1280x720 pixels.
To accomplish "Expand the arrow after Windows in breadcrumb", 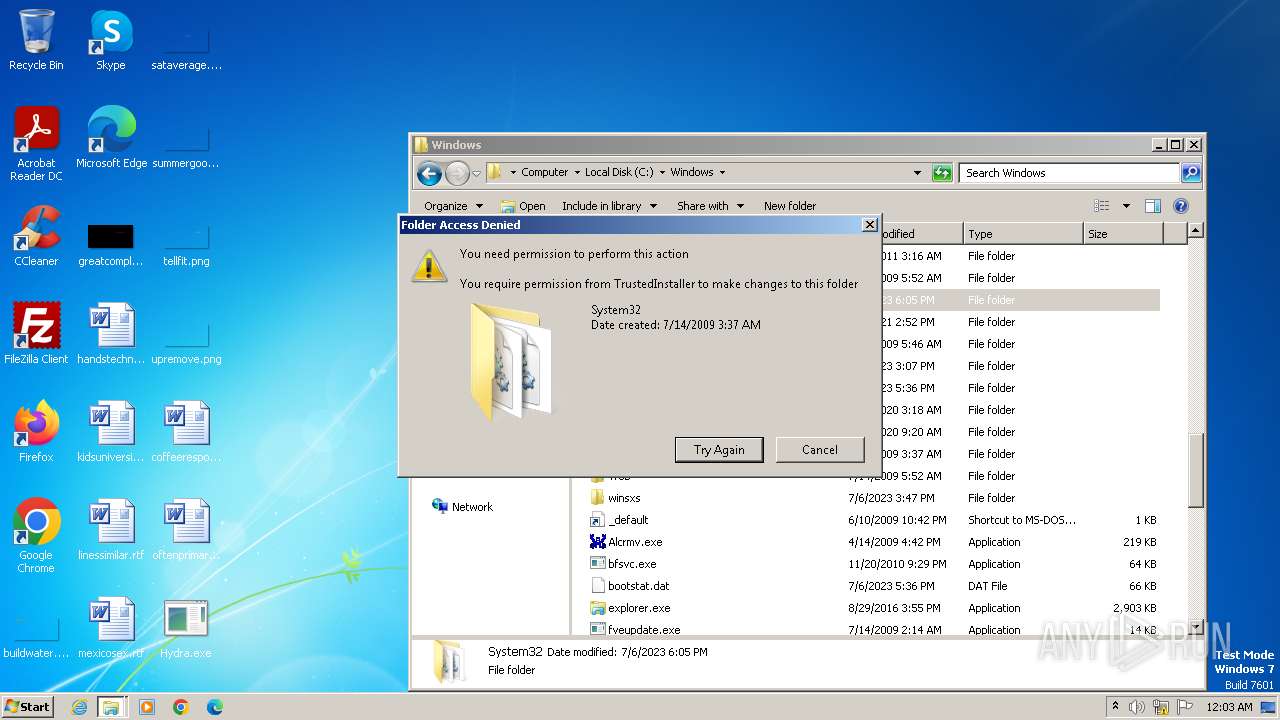I will pyautogui.click(x=722, y=172).
